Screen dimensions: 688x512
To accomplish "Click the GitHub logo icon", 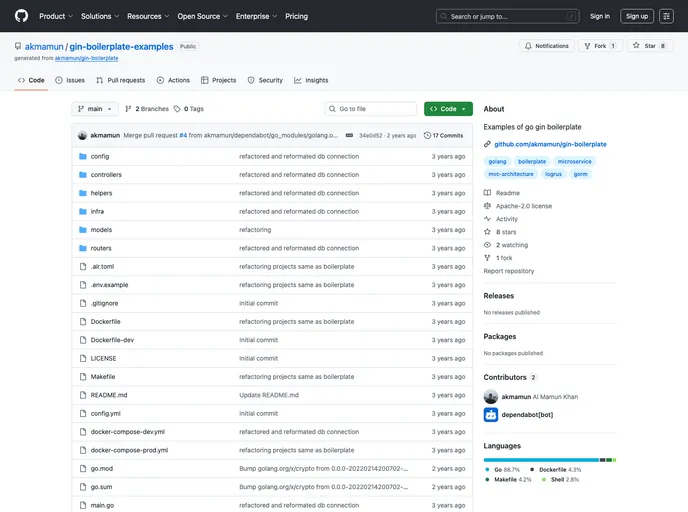I will click(21, 16).
